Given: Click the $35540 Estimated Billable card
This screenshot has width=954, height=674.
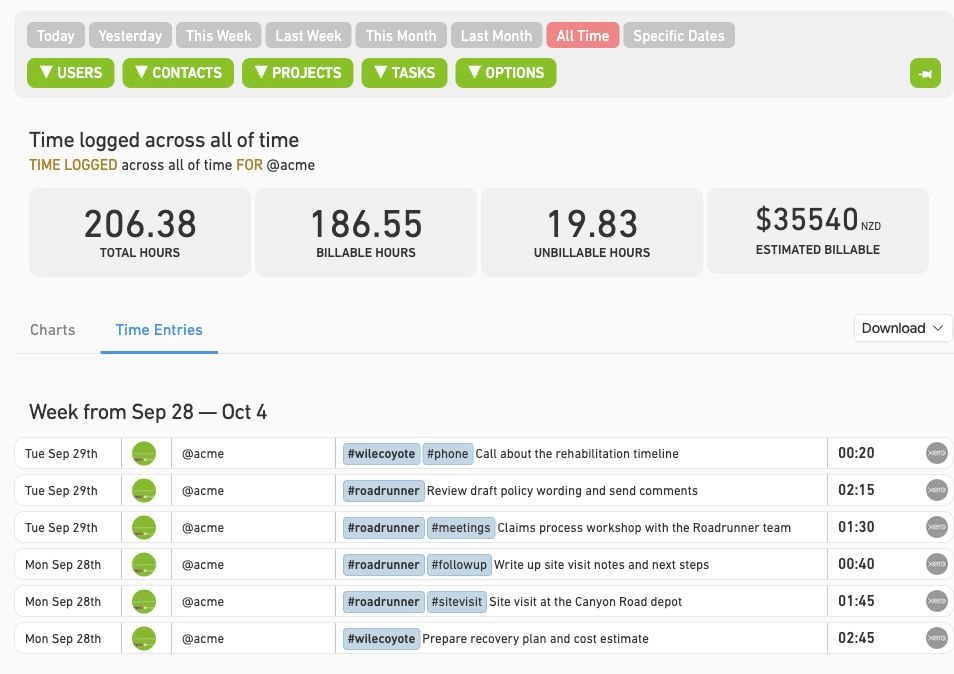Looking at the screenshot, I should click(818, 231).
